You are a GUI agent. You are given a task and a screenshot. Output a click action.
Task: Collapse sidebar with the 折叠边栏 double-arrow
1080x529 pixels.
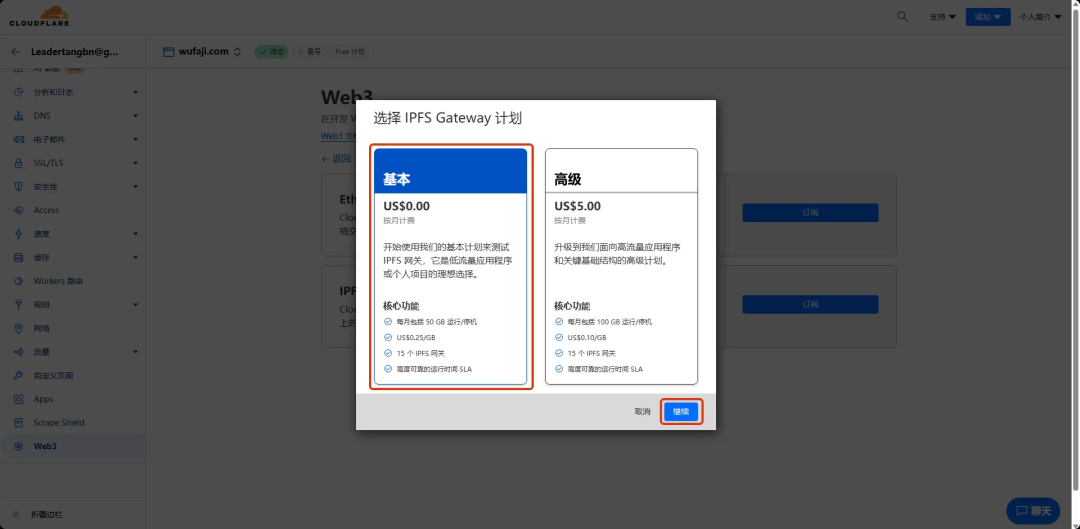click(x=16, y=515)
